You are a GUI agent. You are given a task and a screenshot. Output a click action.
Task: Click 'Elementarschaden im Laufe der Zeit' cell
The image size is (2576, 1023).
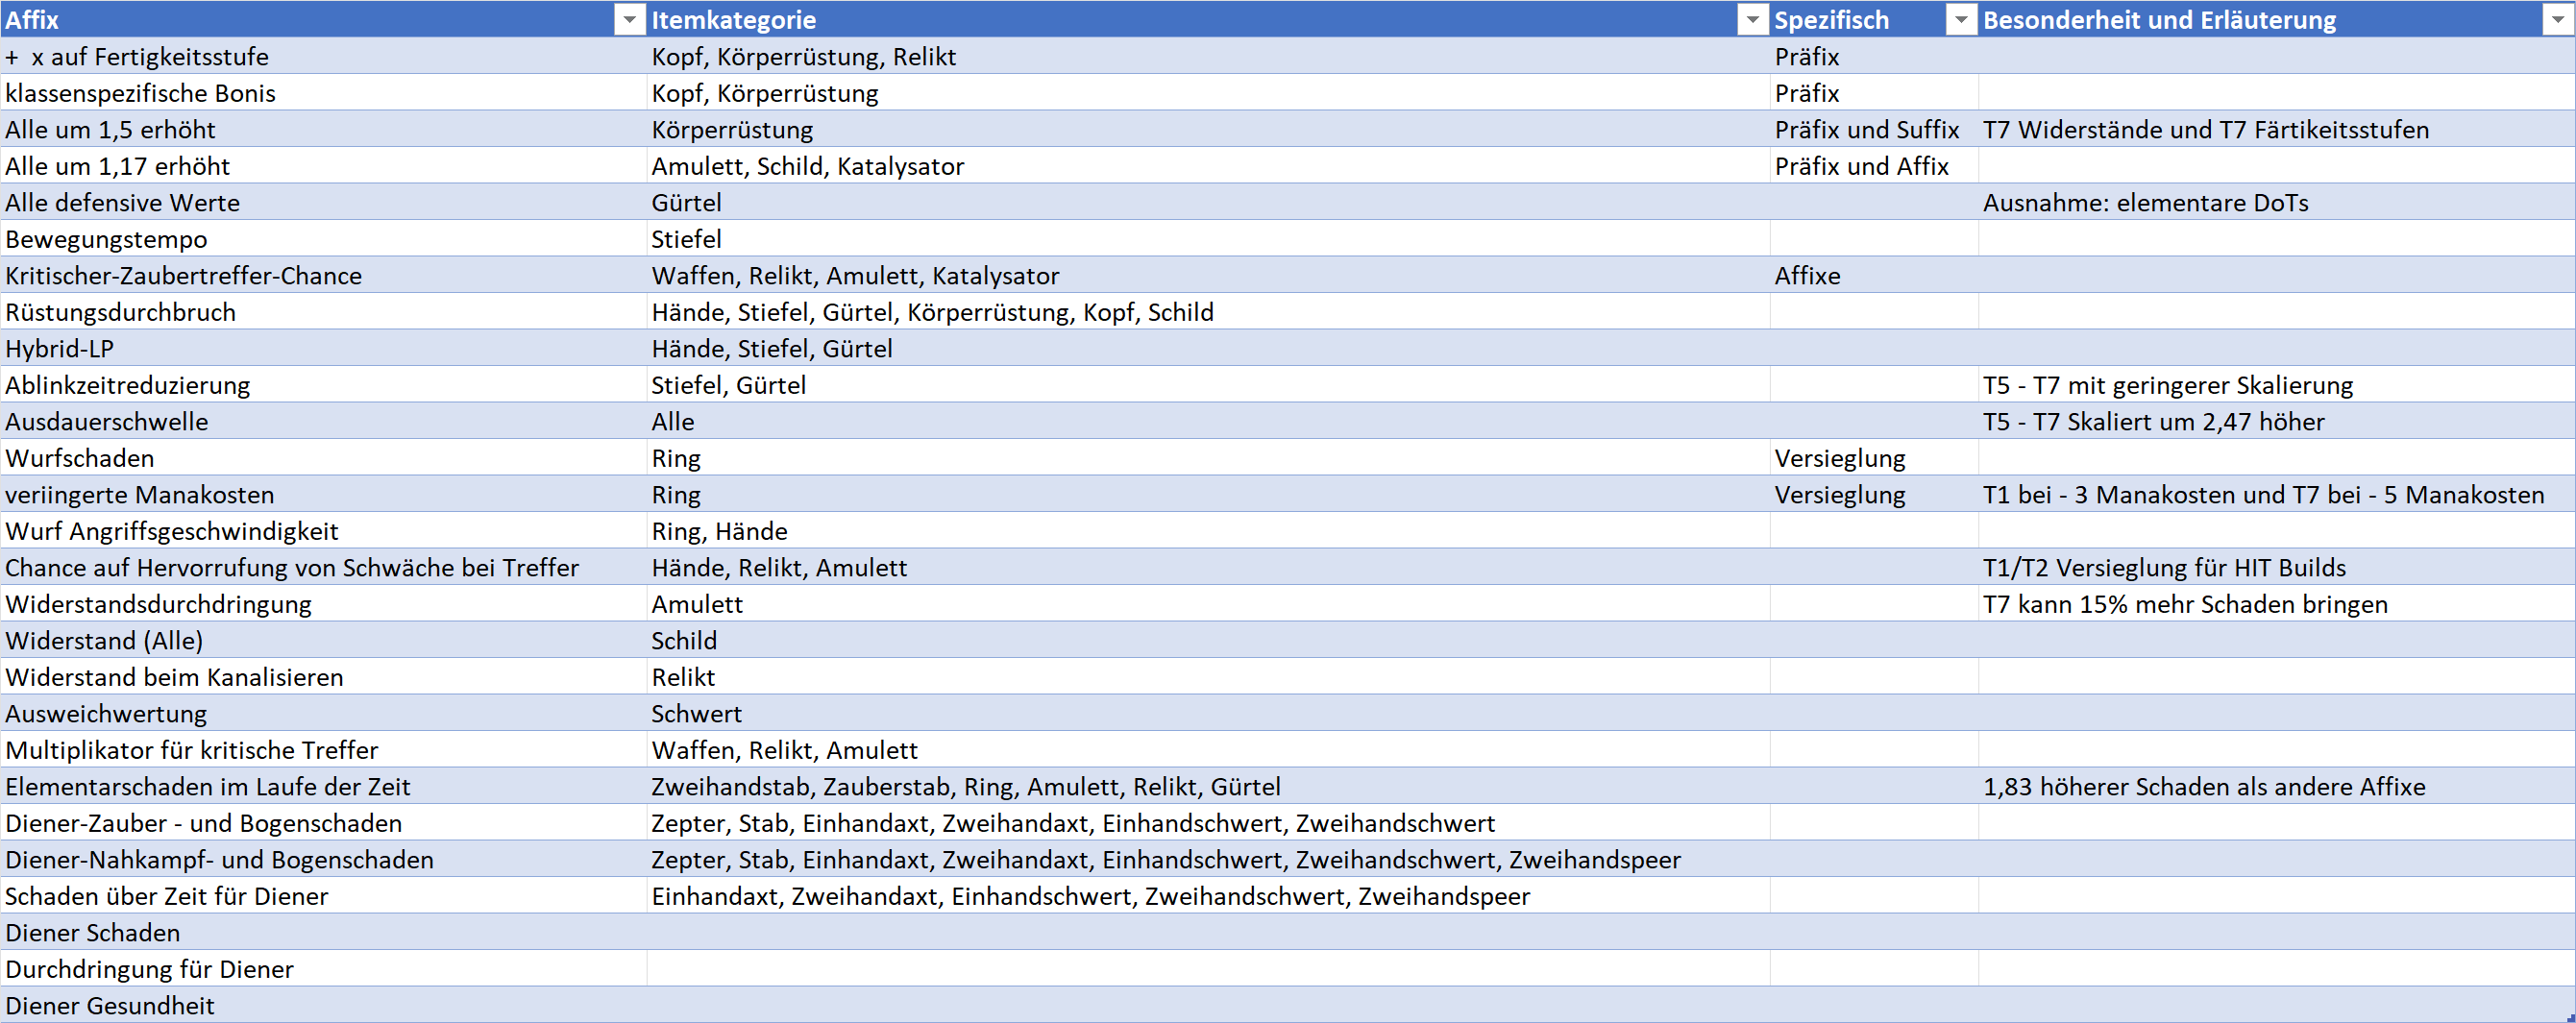tap(323, 786)
